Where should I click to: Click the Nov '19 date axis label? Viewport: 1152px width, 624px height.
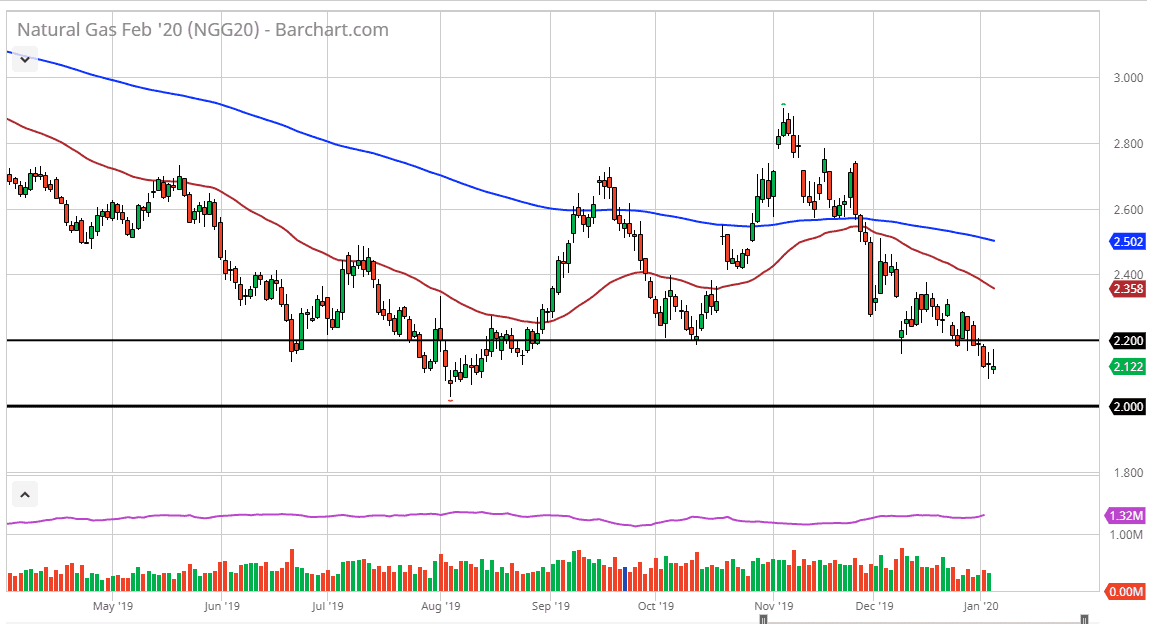pyautogui.click(x=774, y=606)
